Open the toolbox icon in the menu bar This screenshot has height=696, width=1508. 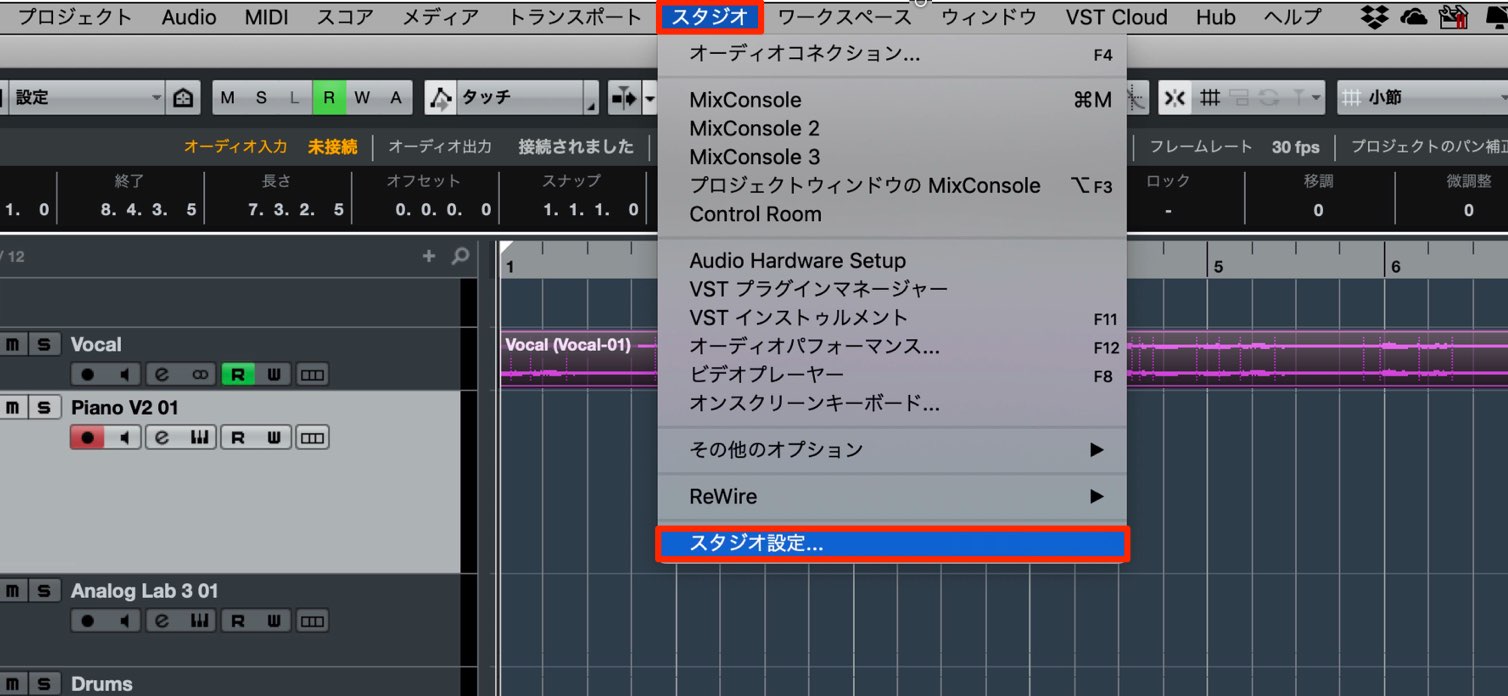pos(1451,16)
